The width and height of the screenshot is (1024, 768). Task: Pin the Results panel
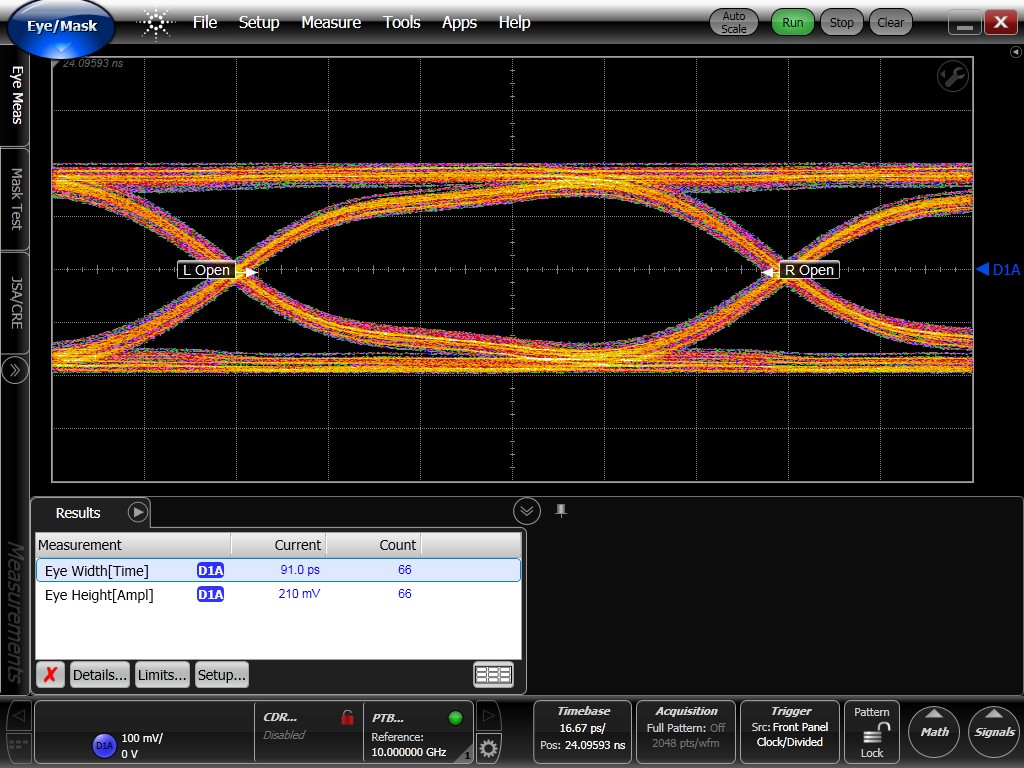click(x=561, y=510)
